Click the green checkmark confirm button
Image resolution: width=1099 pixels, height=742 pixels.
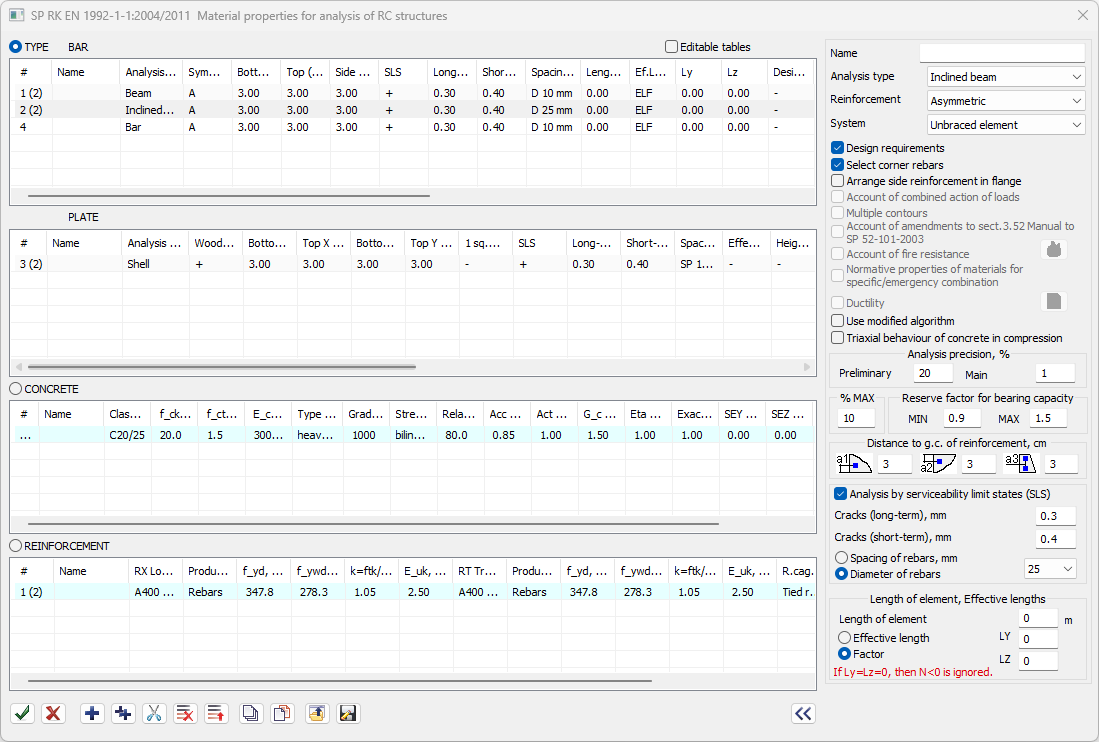pos(22,713)
